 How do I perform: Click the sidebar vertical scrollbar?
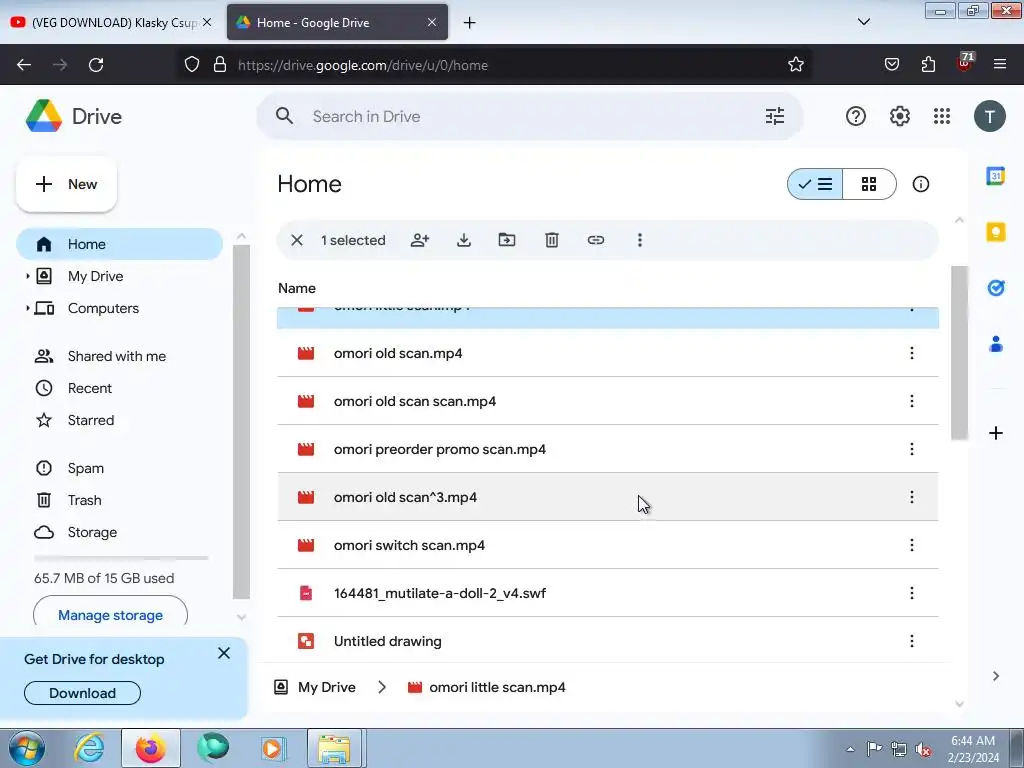tap(241, 422)
